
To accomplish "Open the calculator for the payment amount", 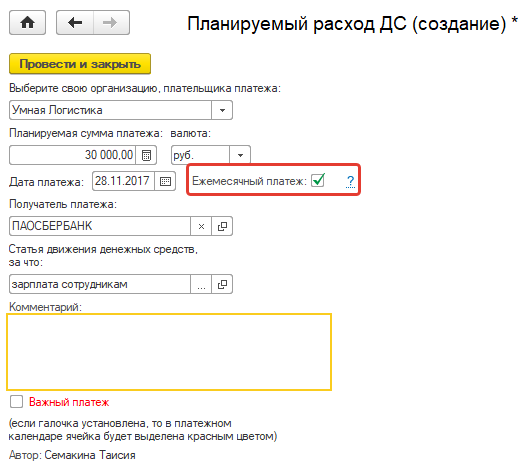I will click(146, 155).
